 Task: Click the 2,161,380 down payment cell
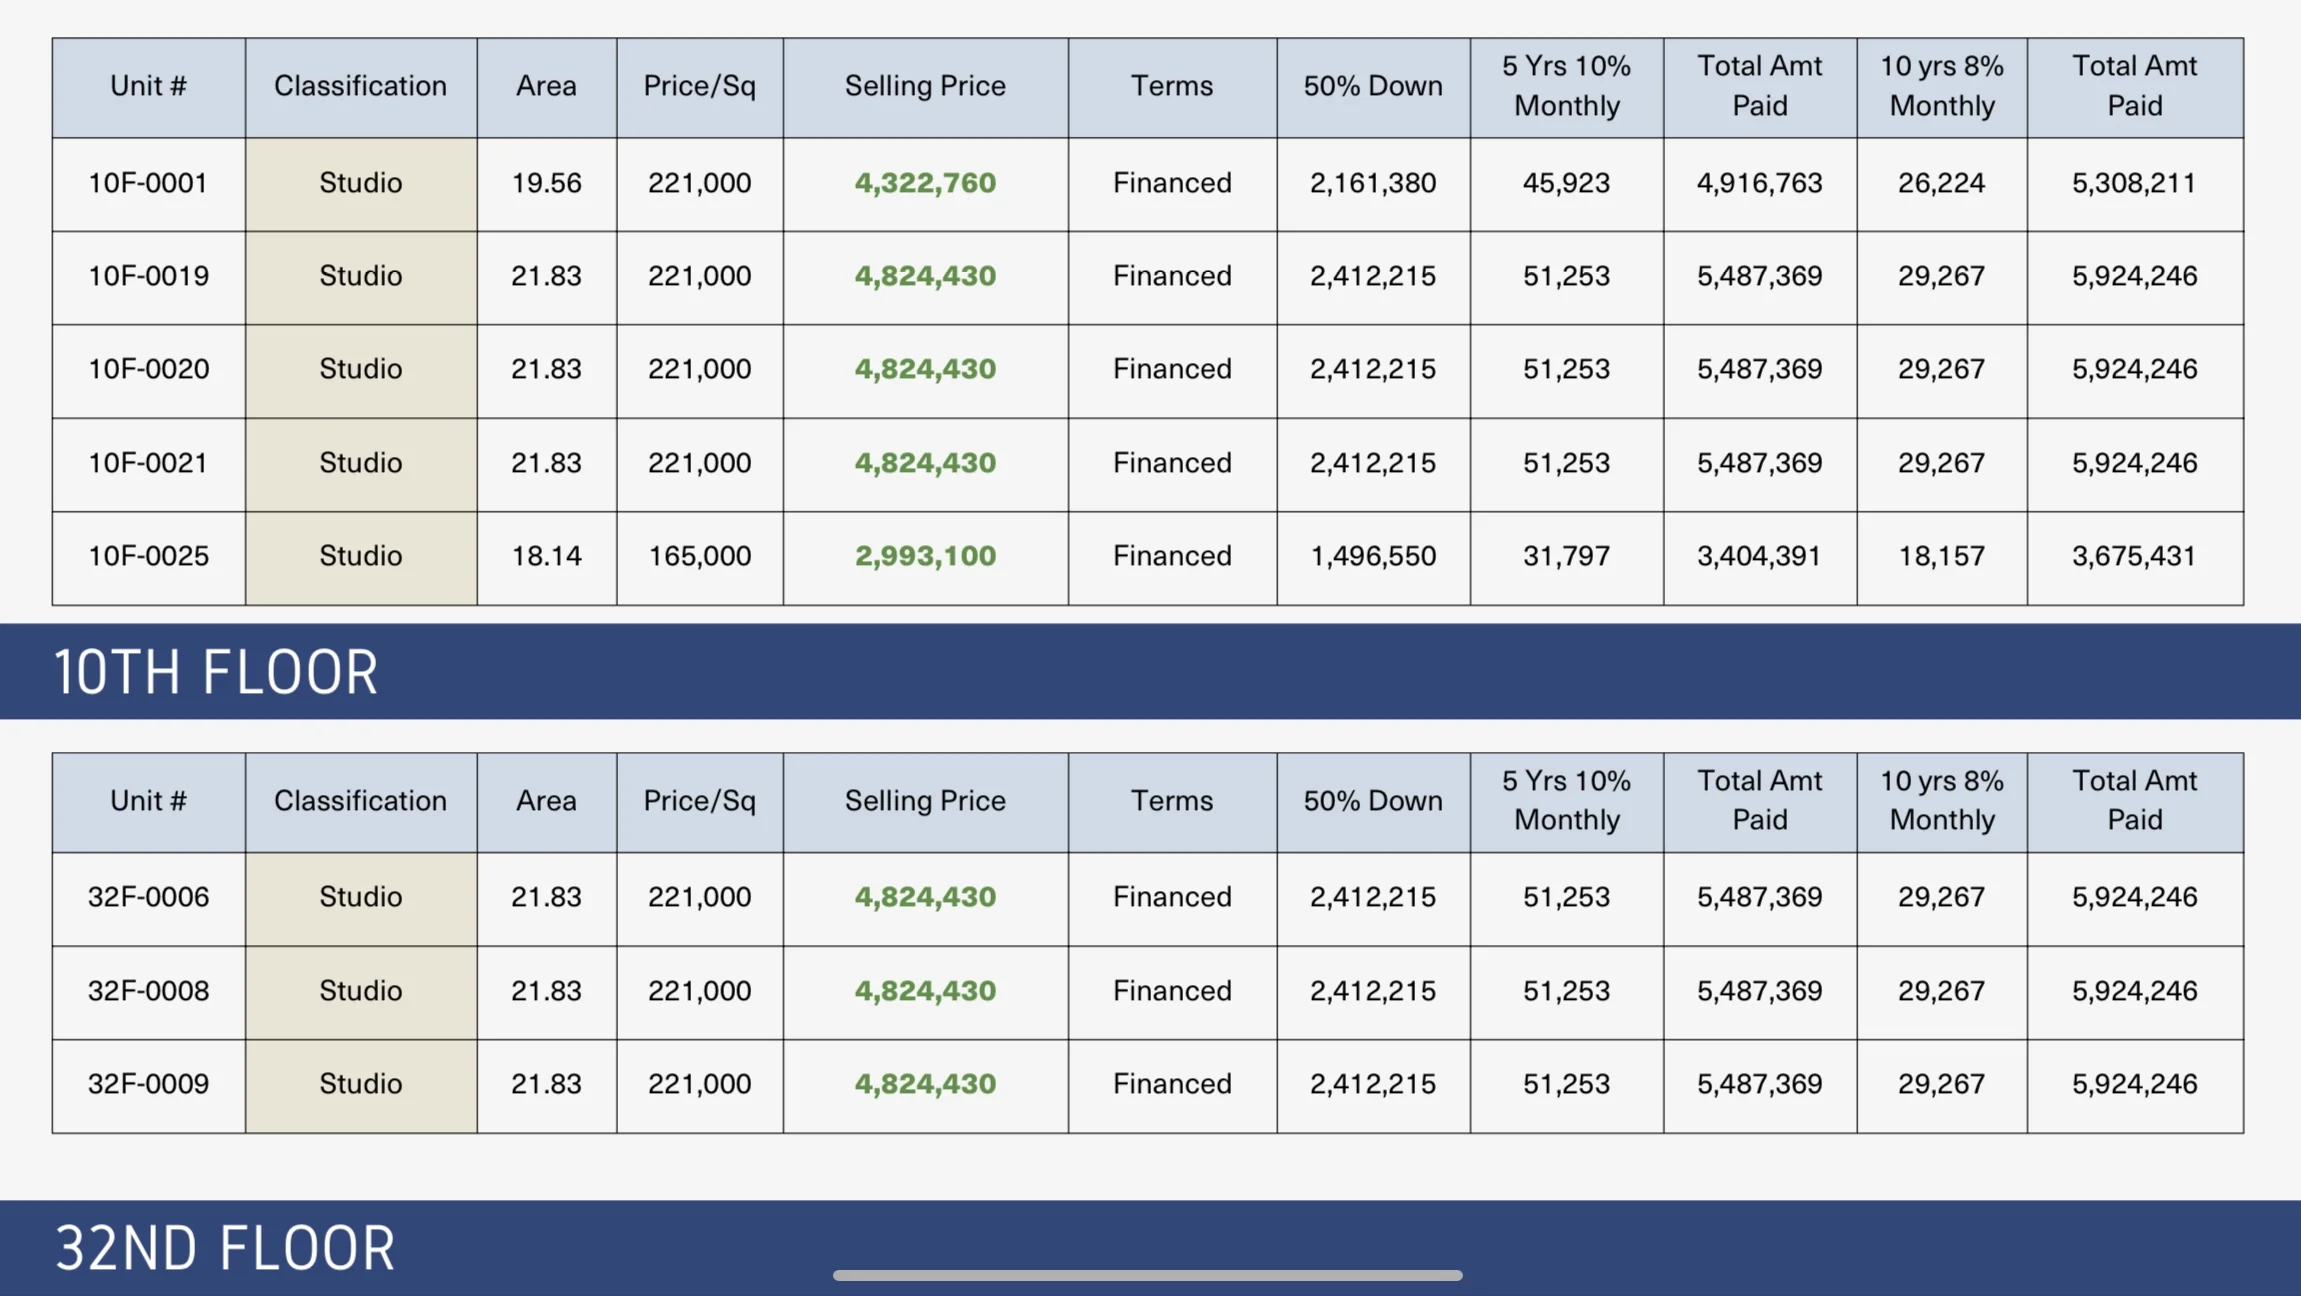[x=1372, y=183]
